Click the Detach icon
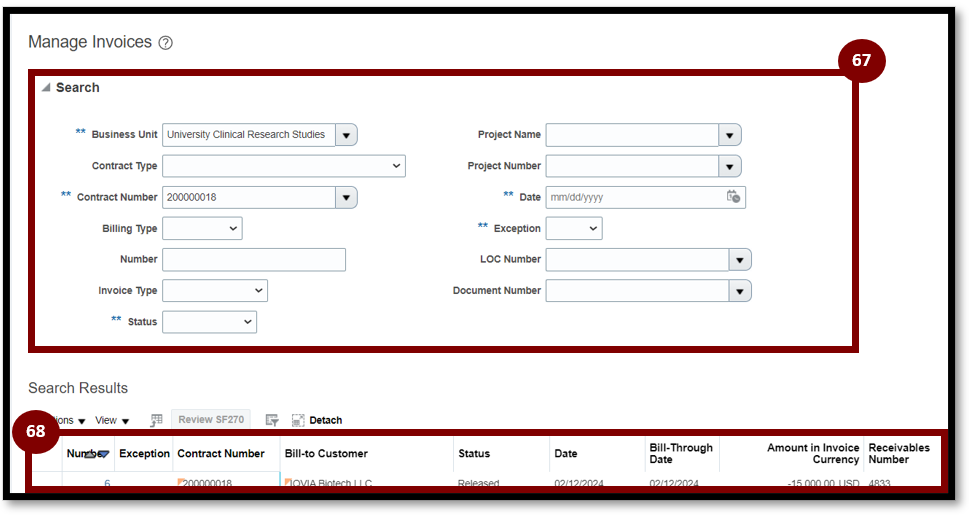The height and width of the screenshot is (515, 969). 298,420
